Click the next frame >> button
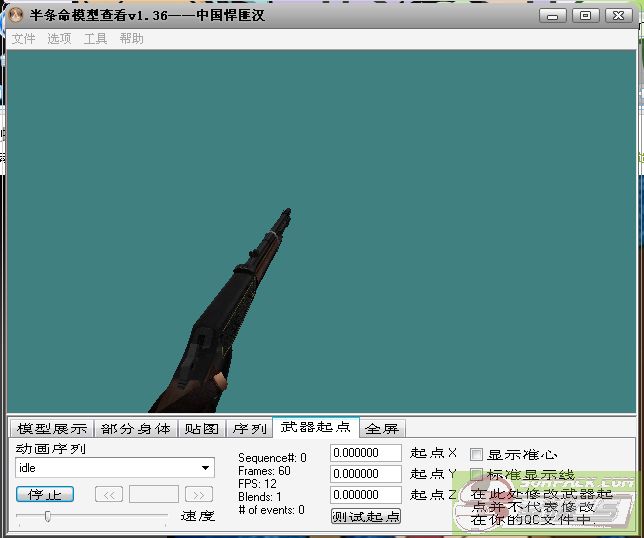Image resolution: width=644 pixels, height=538 pixels. click(199, 494)
